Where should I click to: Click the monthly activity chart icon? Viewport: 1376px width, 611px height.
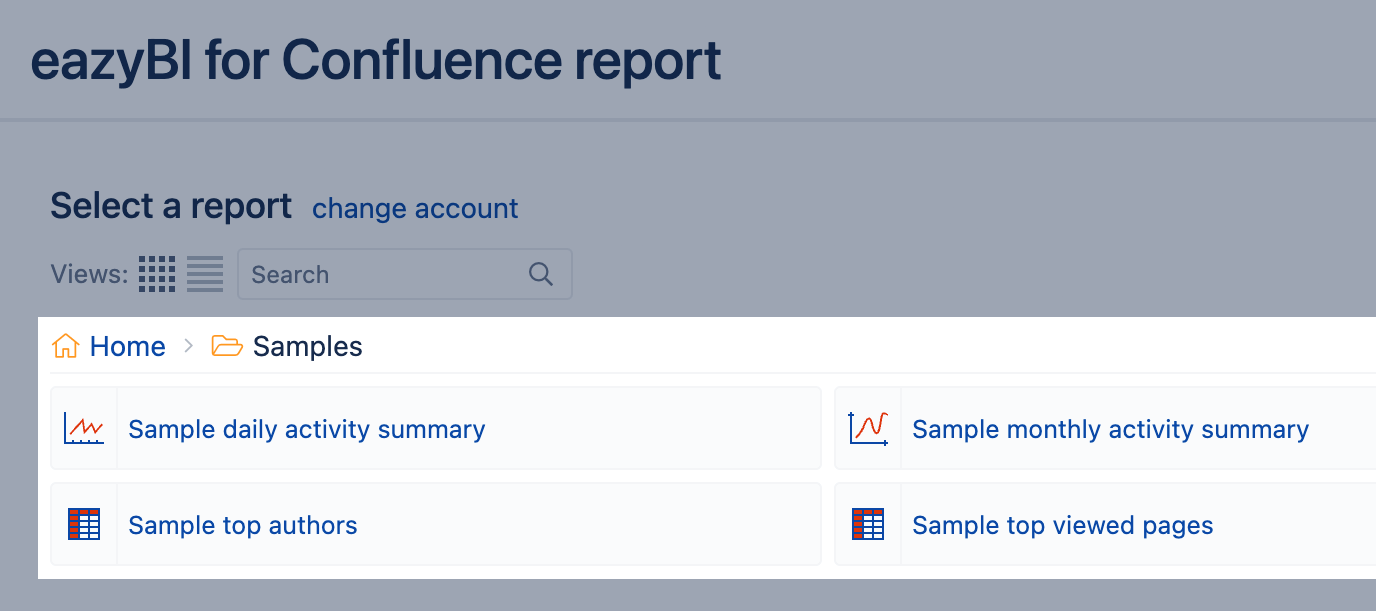coord(868,428)
